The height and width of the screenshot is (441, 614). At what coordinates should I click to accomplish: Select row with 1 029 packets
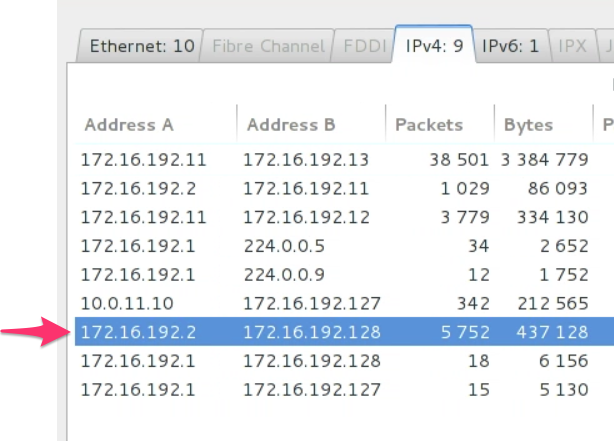click(344, 188)
